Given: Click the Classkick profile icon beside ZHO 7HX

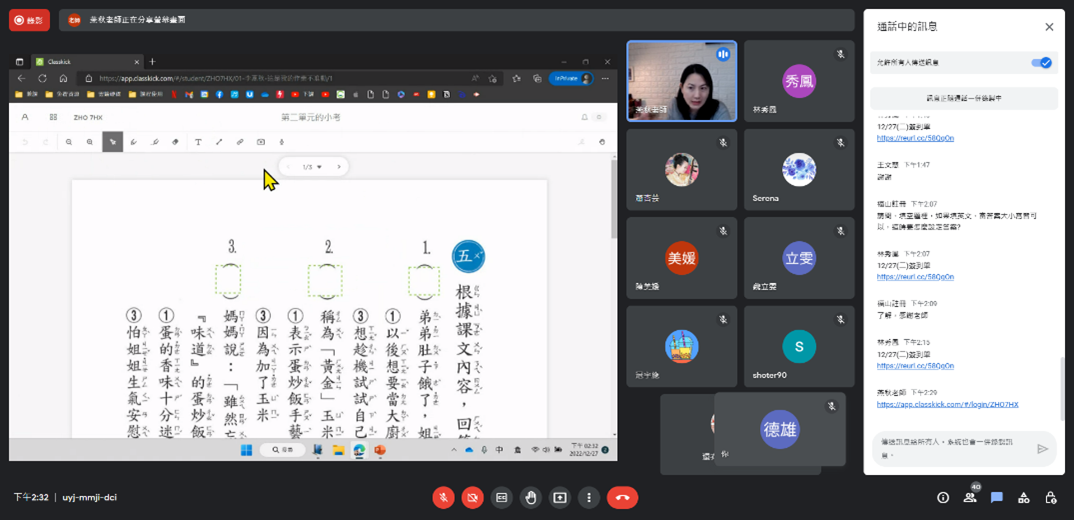Looking at the screenshot, I should coord(25,117).
